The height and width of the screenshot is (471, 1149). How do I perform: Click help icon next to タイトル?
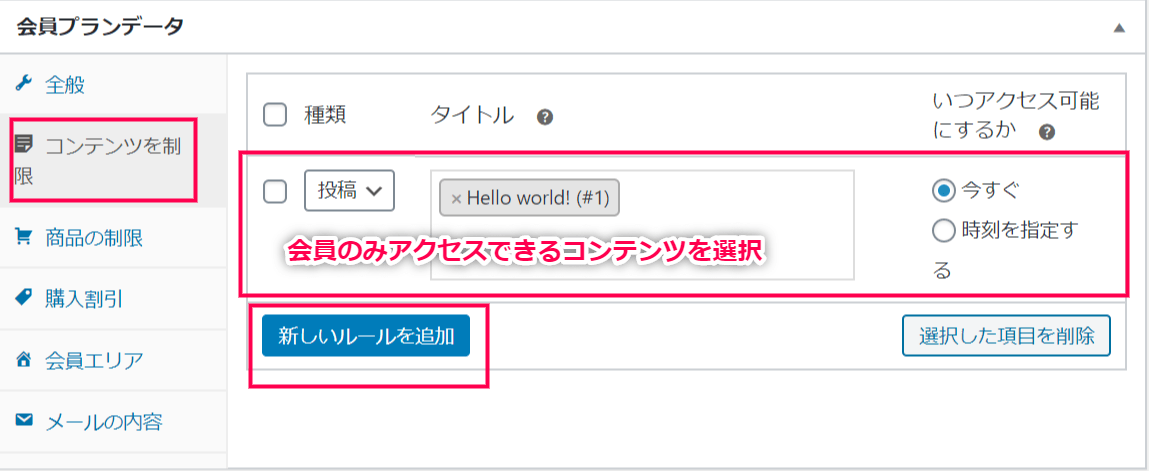(x=544, y=116)
